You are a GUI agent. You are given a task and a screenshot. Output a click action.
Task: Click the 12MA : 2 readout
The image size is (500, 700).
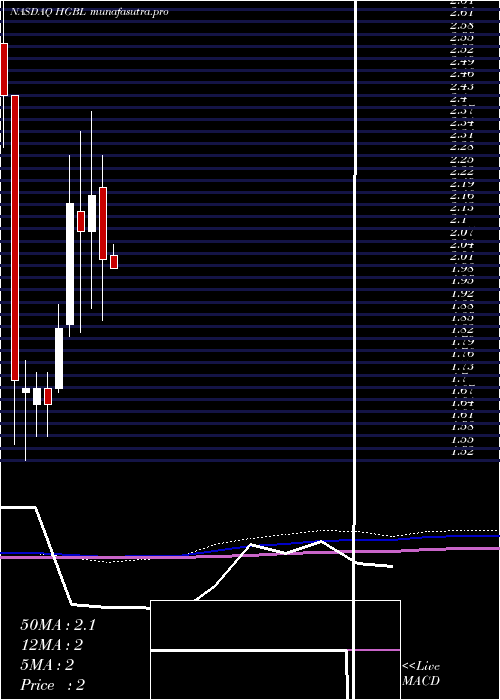pyautogui.click(x=52, y=645)
